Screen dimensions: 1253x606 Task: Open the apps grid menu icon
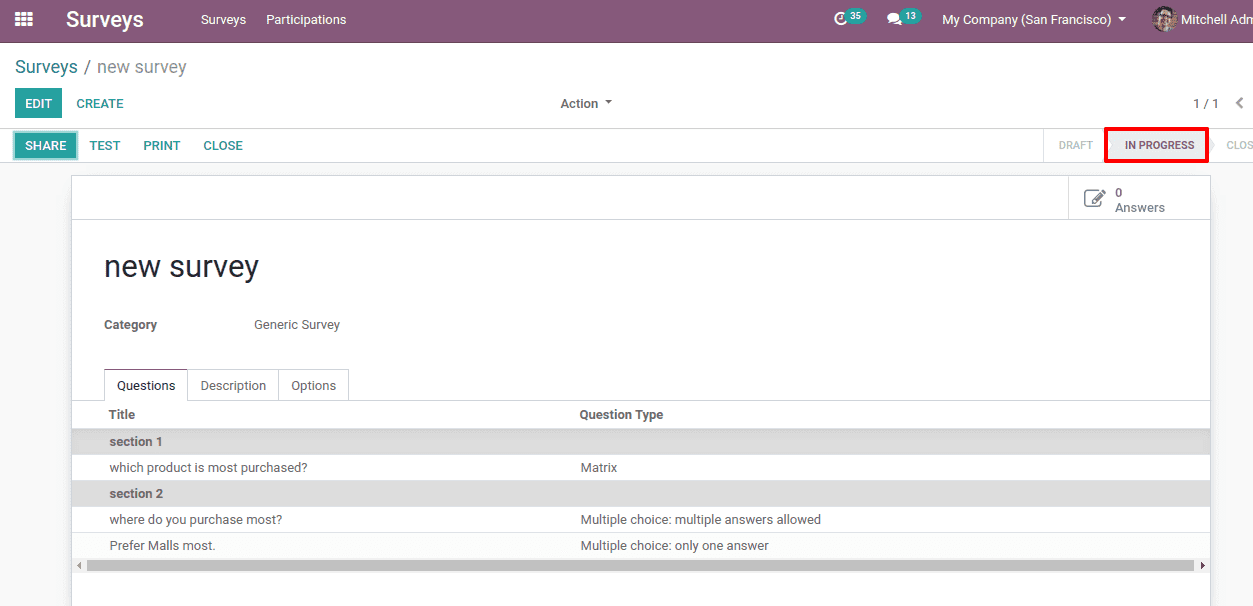pos(24,19)
